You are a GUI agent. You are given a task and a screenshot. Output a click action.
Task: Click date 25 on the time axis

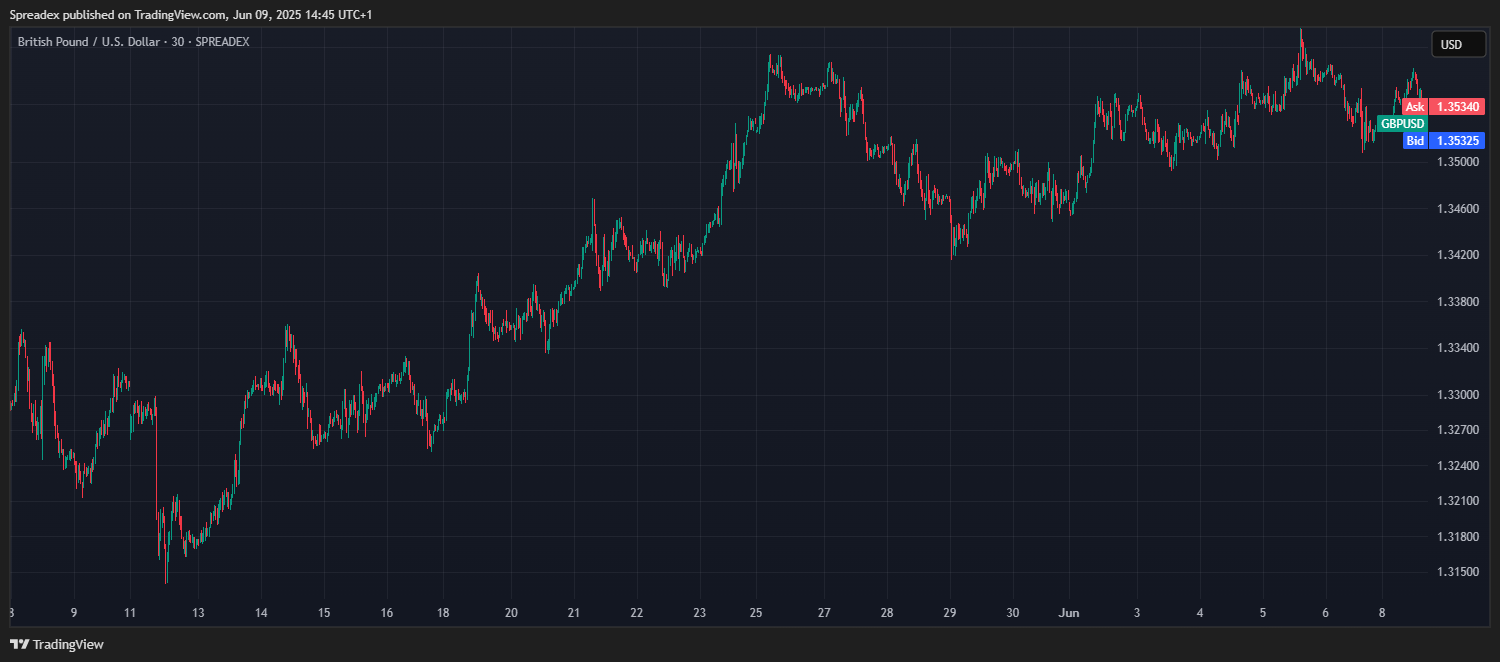tap(756, 613)
